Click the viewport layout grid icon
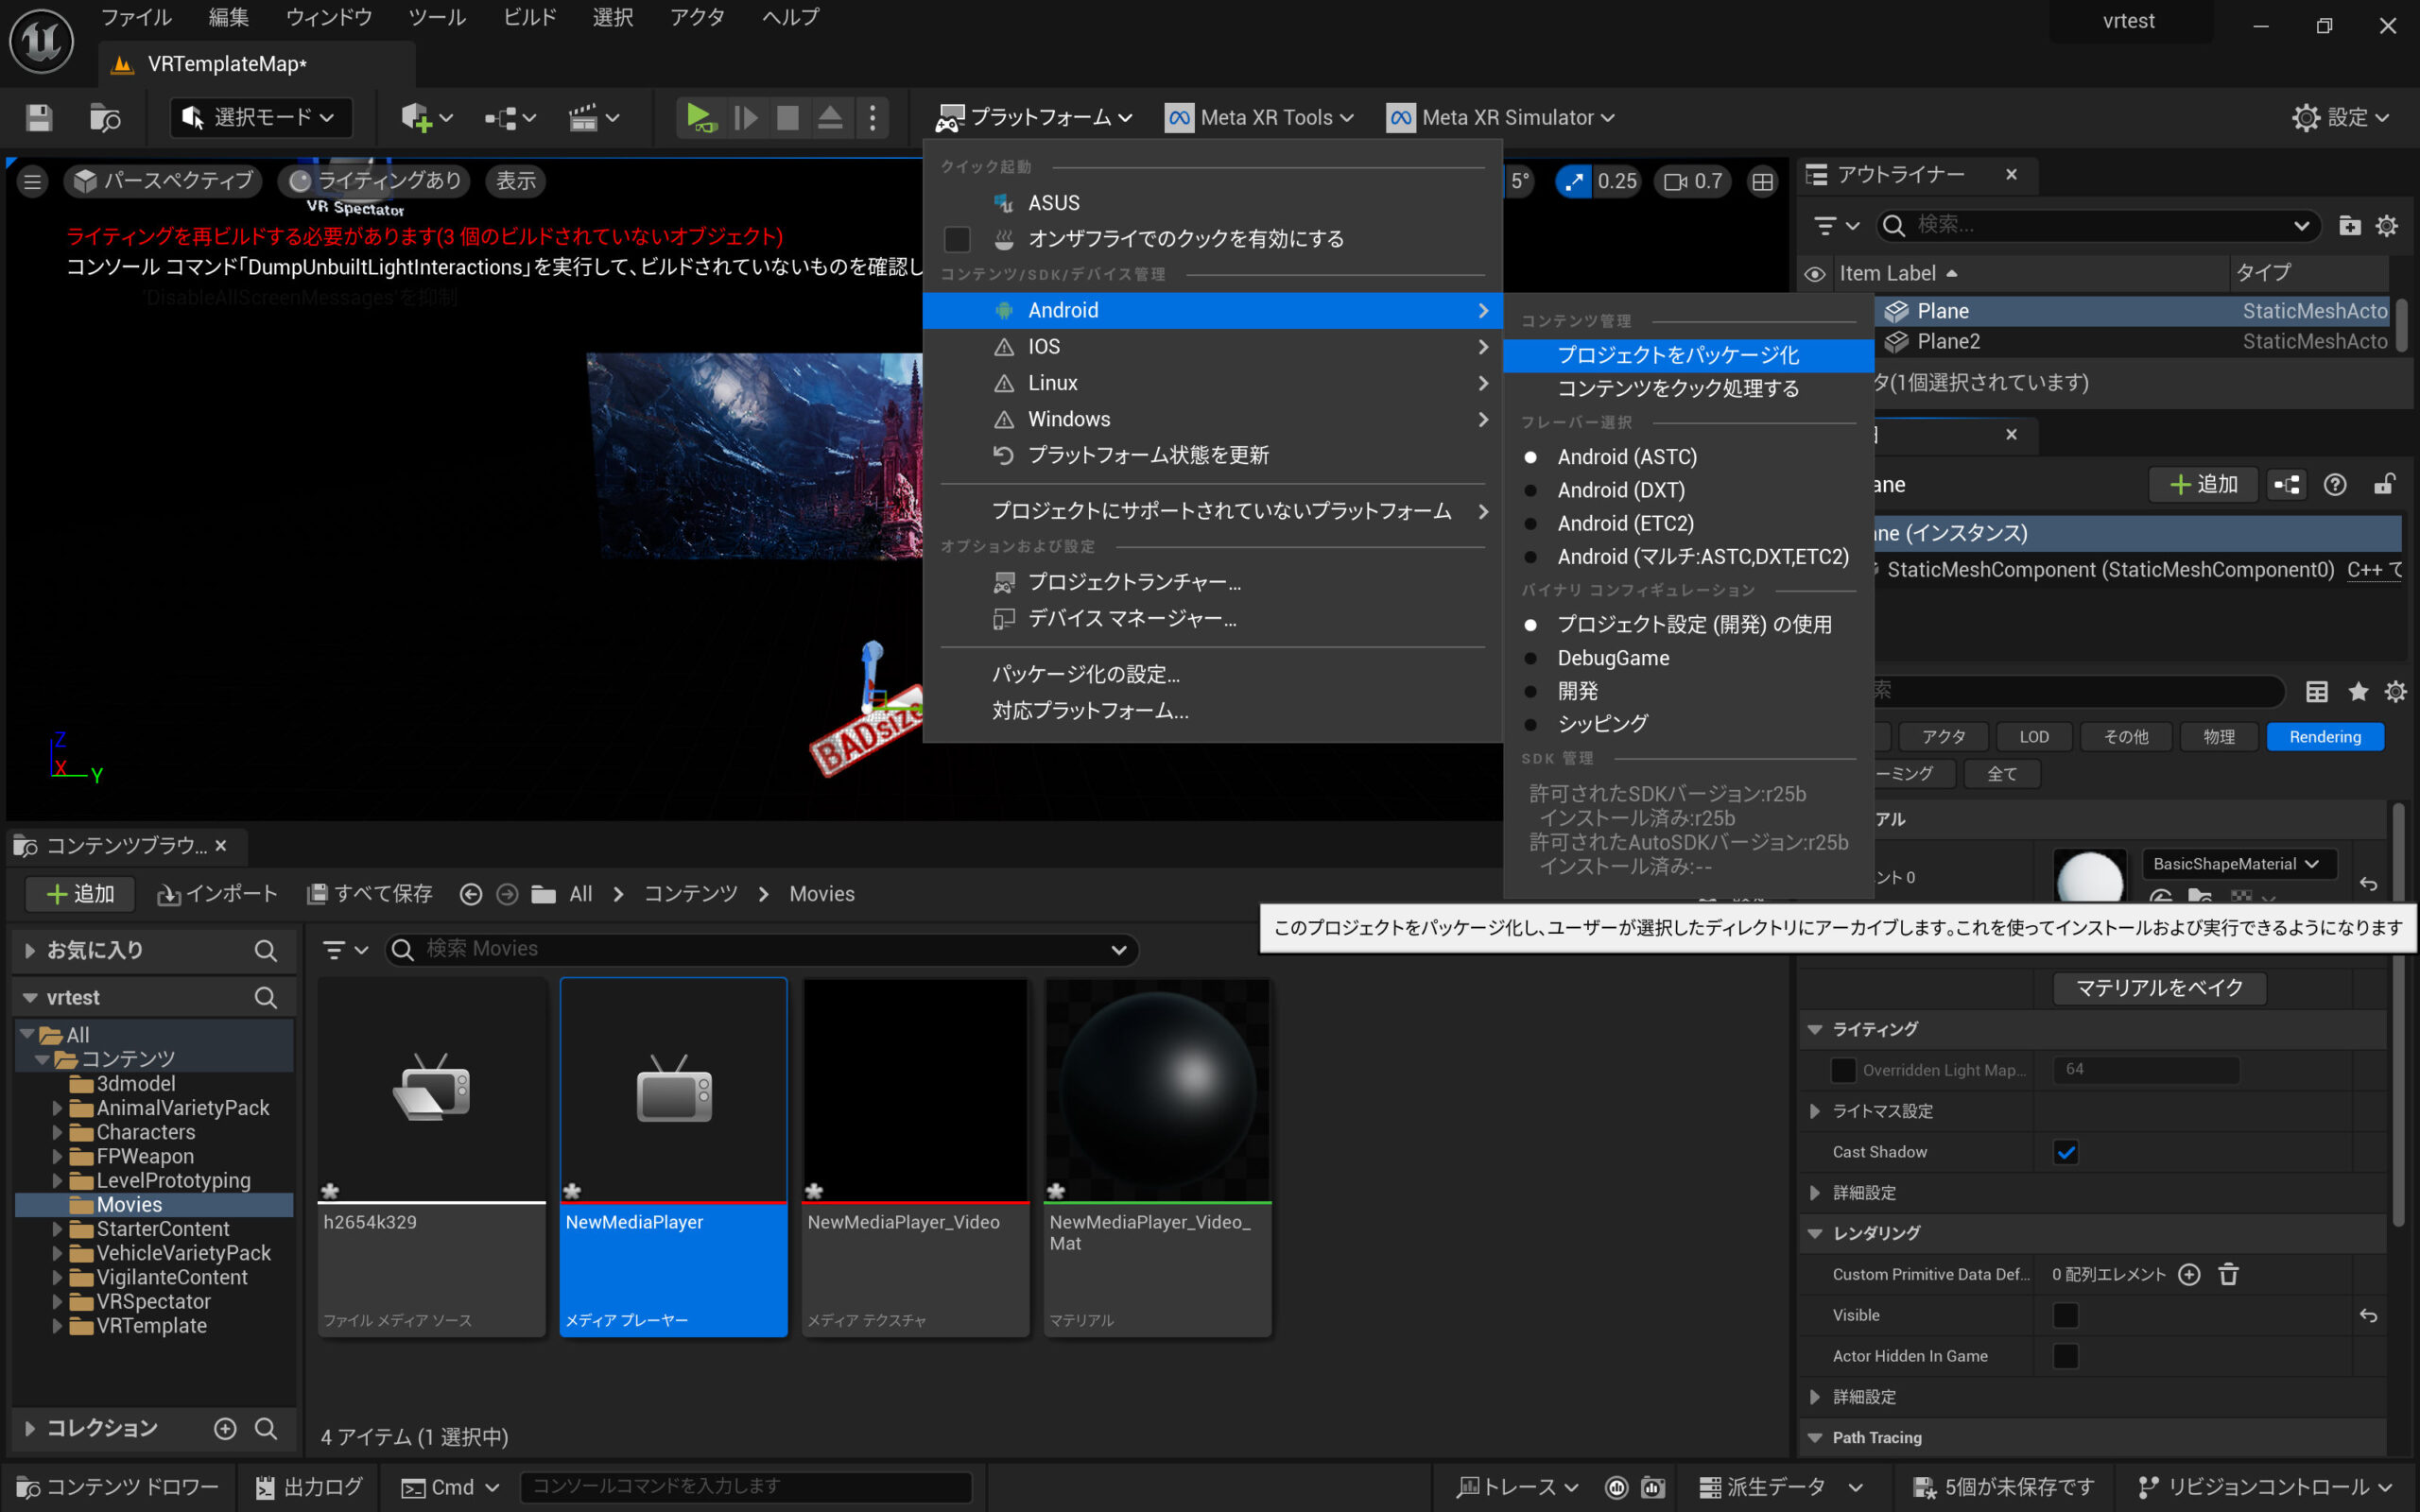 point(1762,181)
